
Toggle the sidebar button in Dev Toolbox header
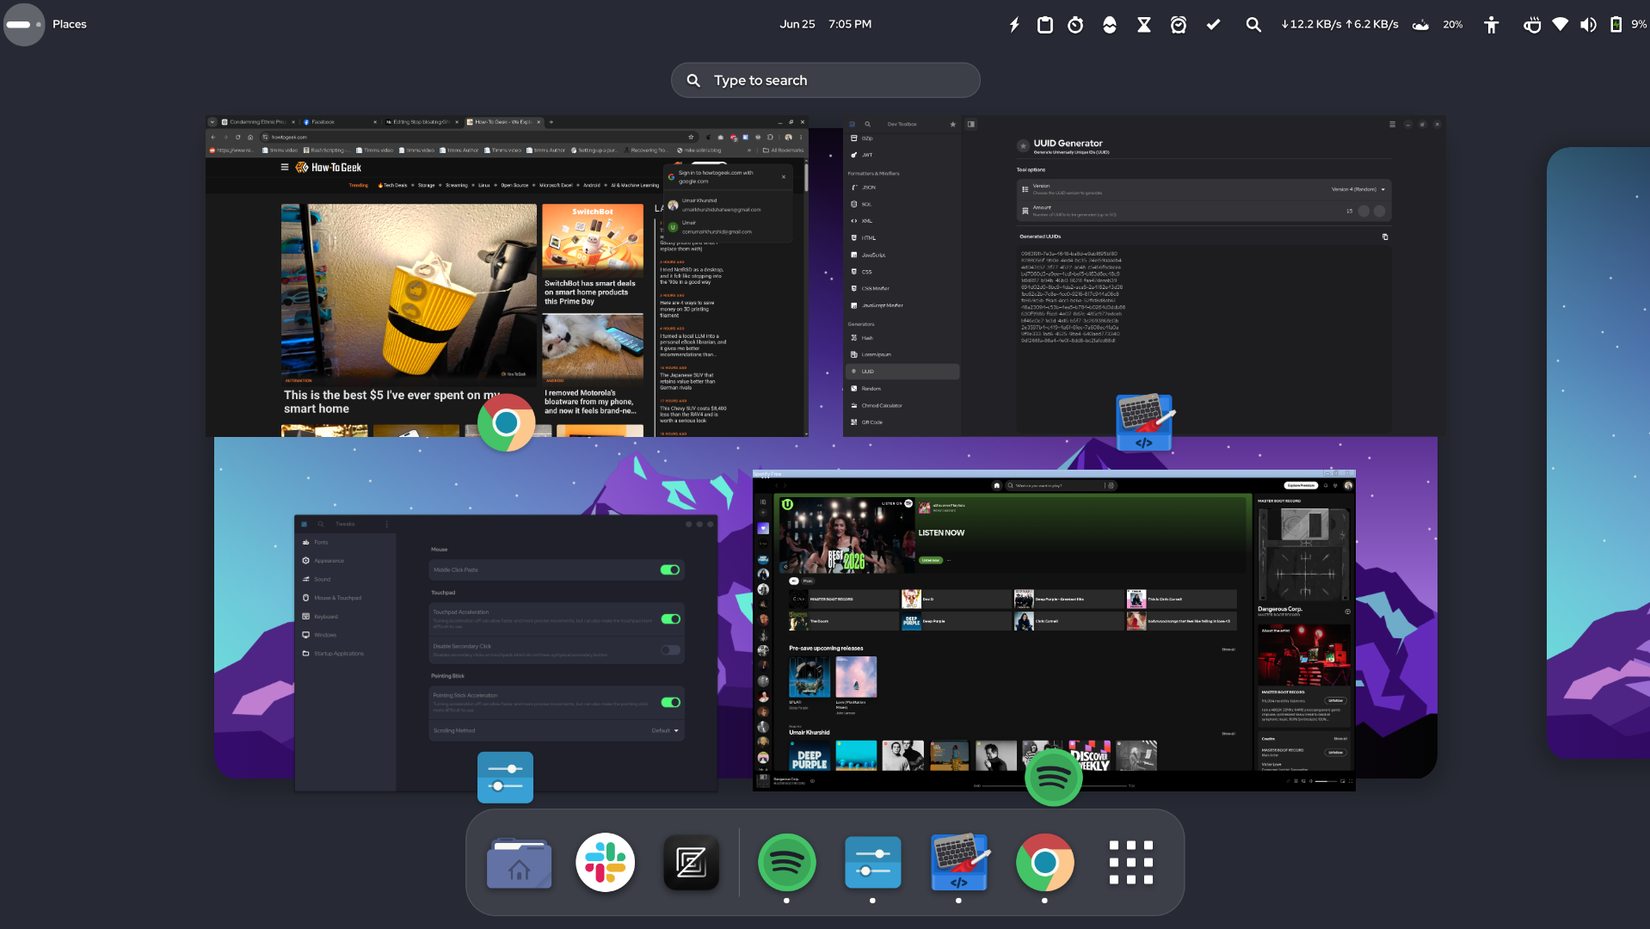click(971, 124)
